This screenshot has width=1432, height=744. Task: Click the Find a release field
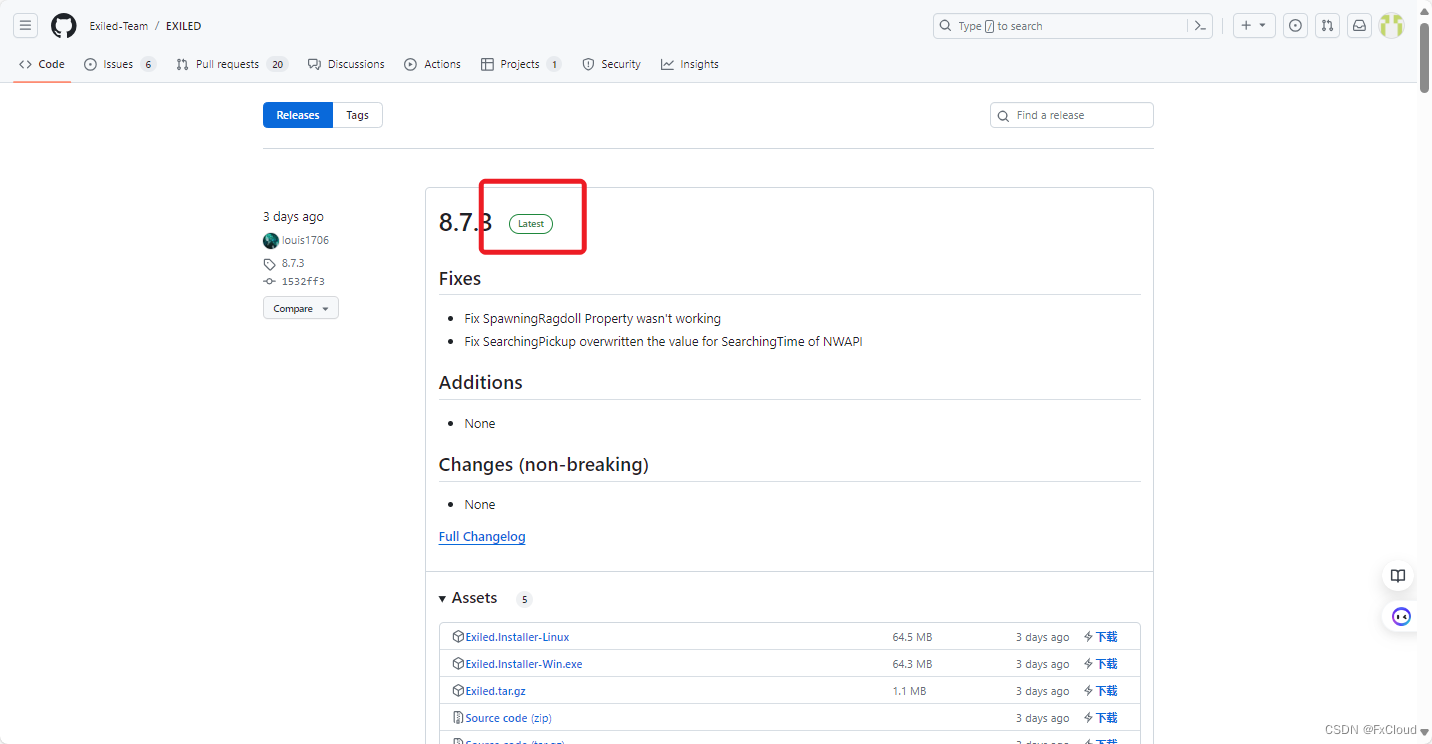pyautogui.click(x=1072, y=115)
